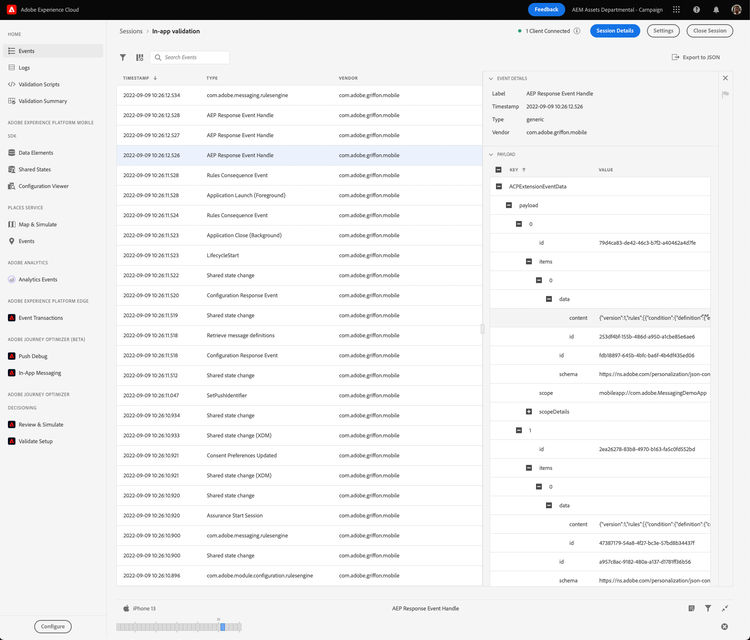Click the Apple device icon for iPhone 13
The width and height of the screenshot is (750, 640).
click(x=126, y=608)
